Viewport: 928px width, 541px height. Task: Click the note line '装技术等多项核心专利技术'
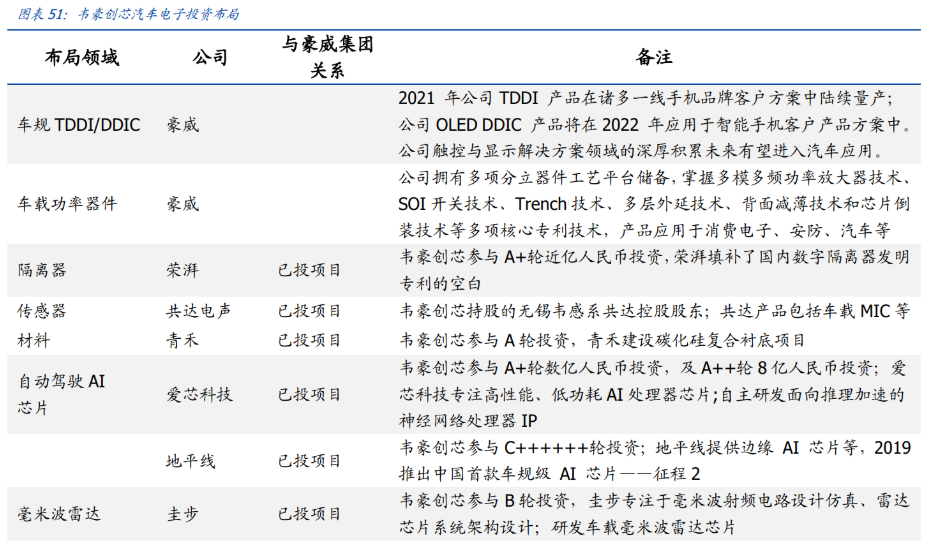[x=645, y=230]
